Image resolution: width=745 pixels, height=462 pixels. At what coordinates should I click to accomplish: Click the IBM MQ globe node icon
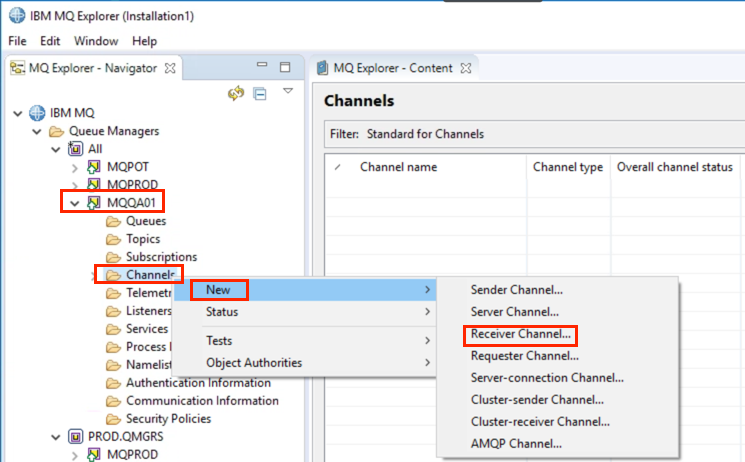(37, 113)
